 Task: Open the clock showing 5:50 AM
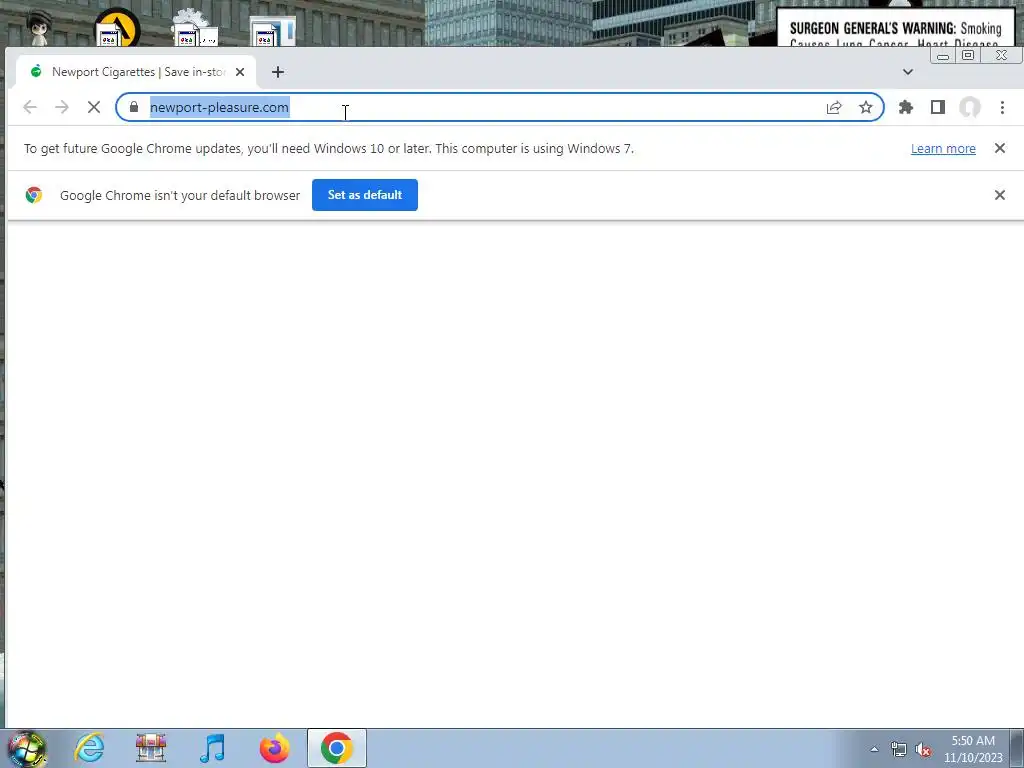coord(973,749)
